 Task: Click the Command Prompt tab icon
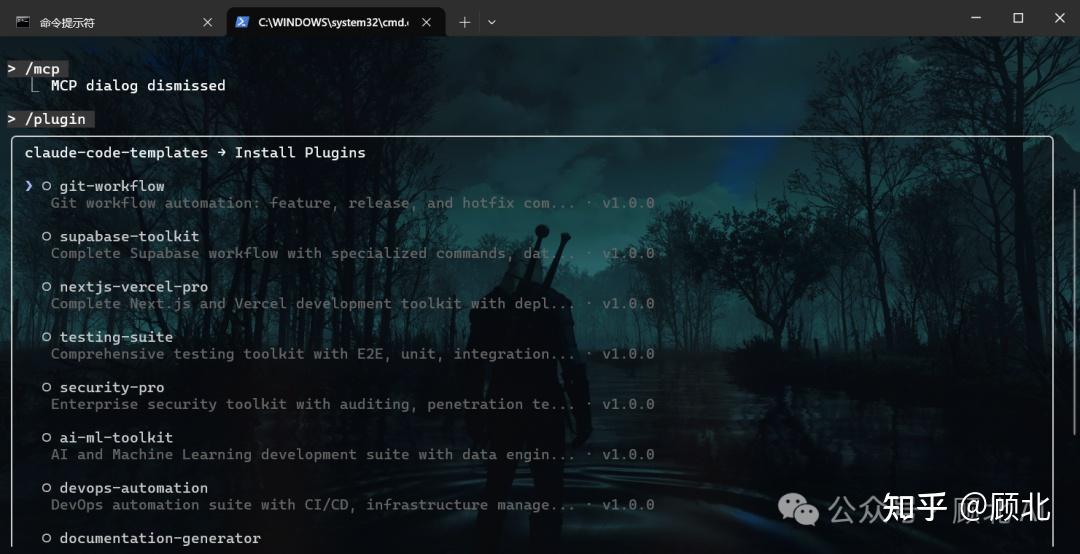point(23,22)
